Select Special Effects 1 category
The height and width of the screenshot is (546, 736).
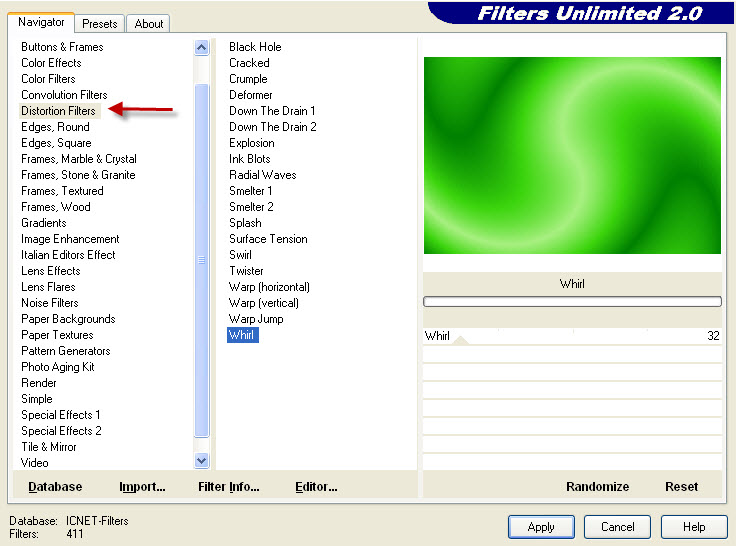coord(61,415)
